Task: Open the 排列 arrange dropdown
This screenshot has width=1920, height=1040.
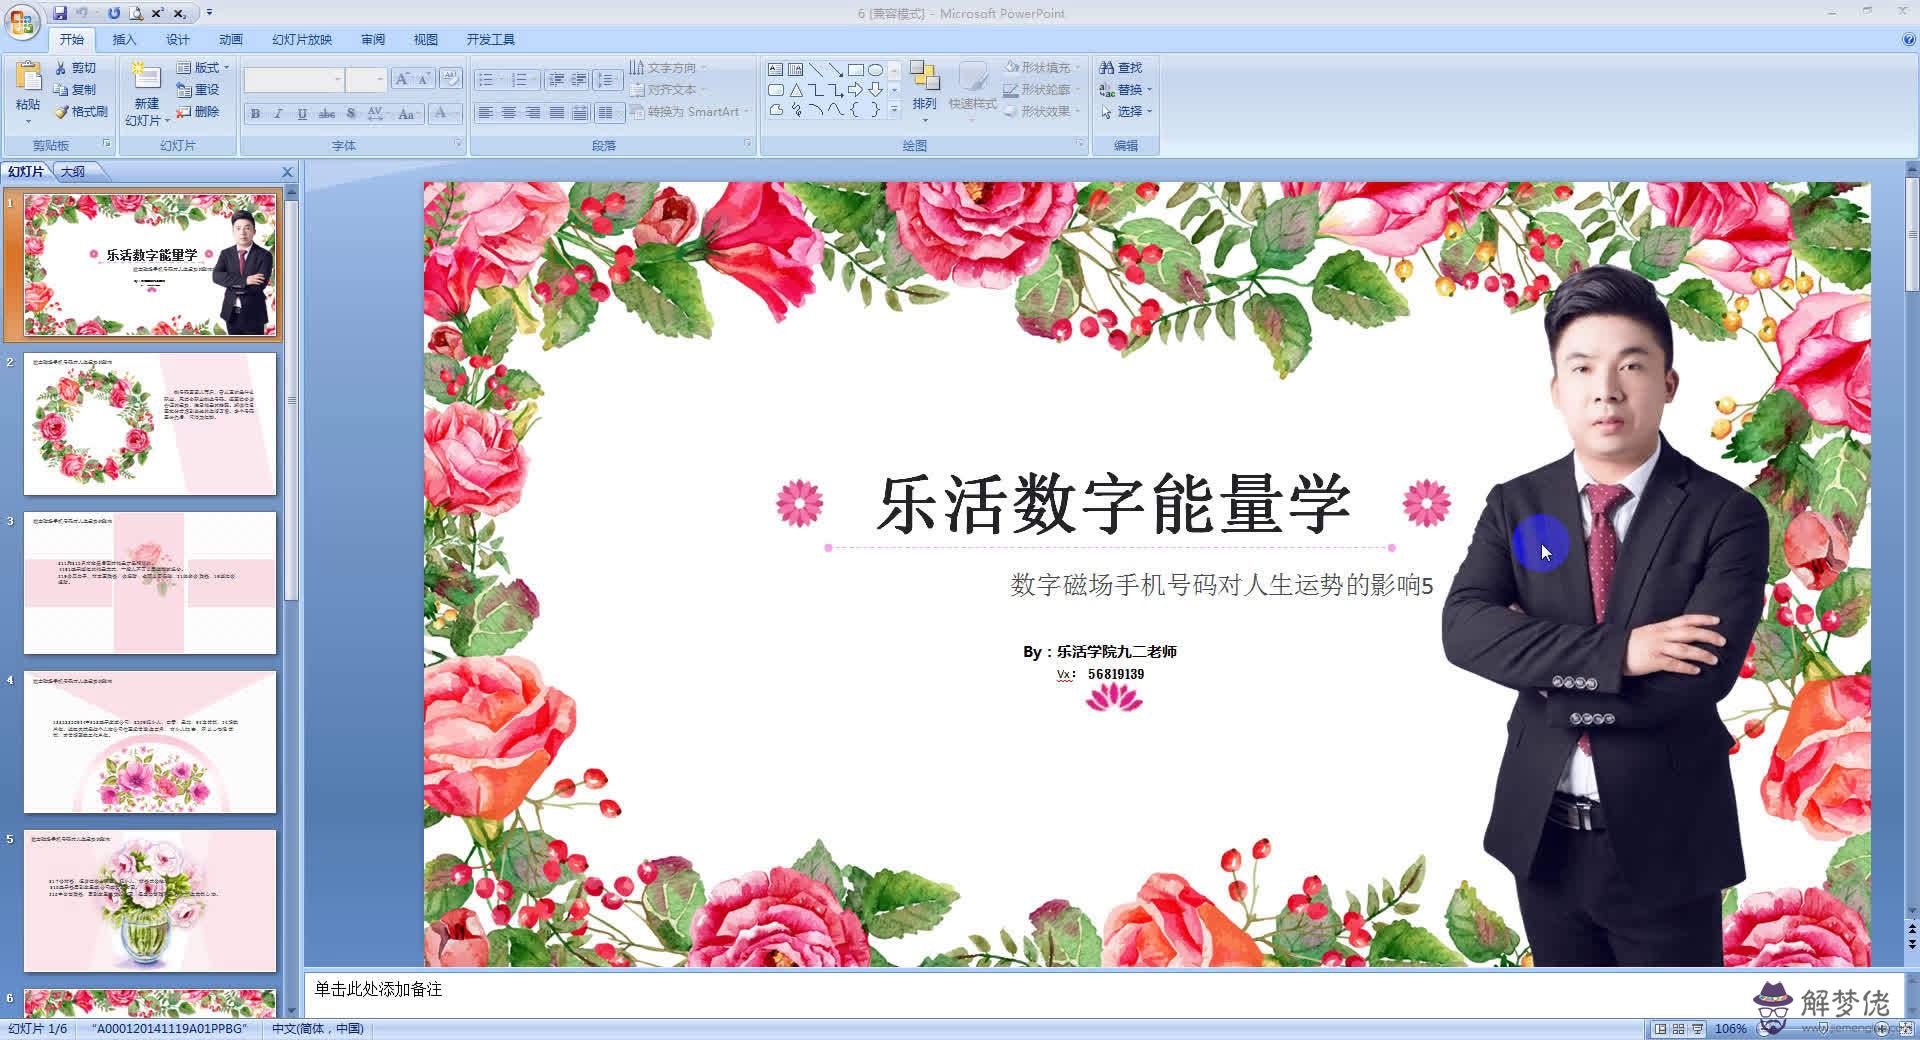Action: pos(925,91)
